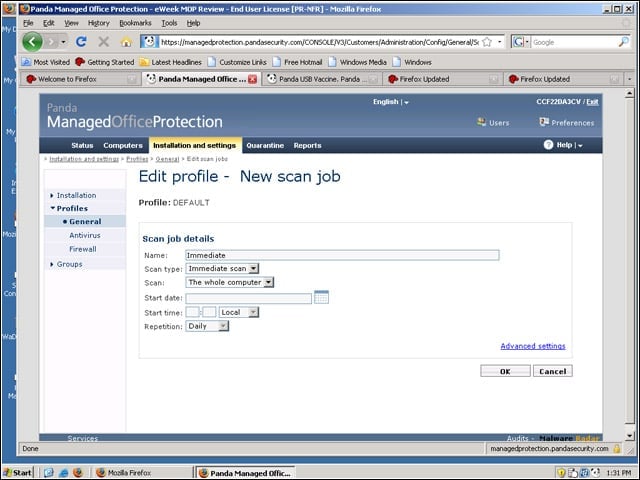Open the History menu

[99, 23]
